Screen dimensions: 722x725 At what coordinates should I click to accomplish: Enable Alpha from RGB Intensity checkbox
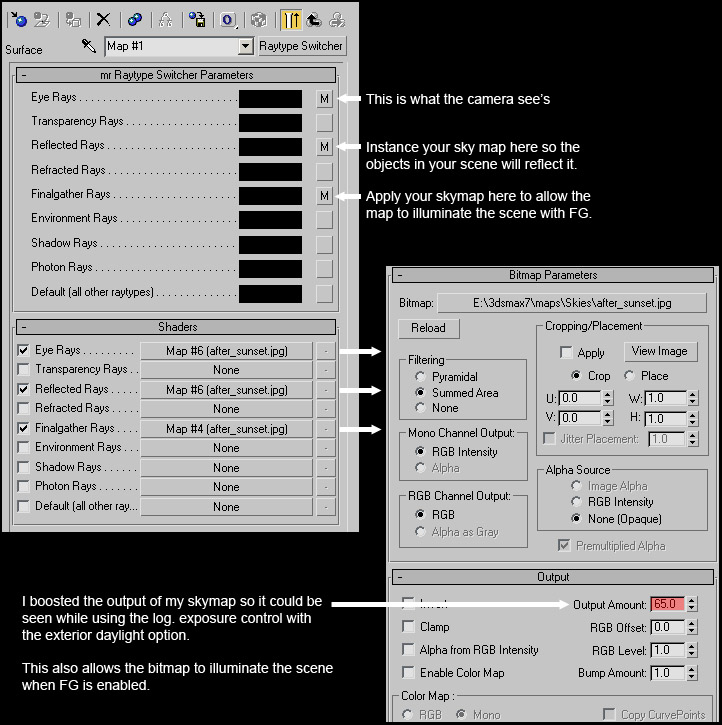tap(408, 650)
